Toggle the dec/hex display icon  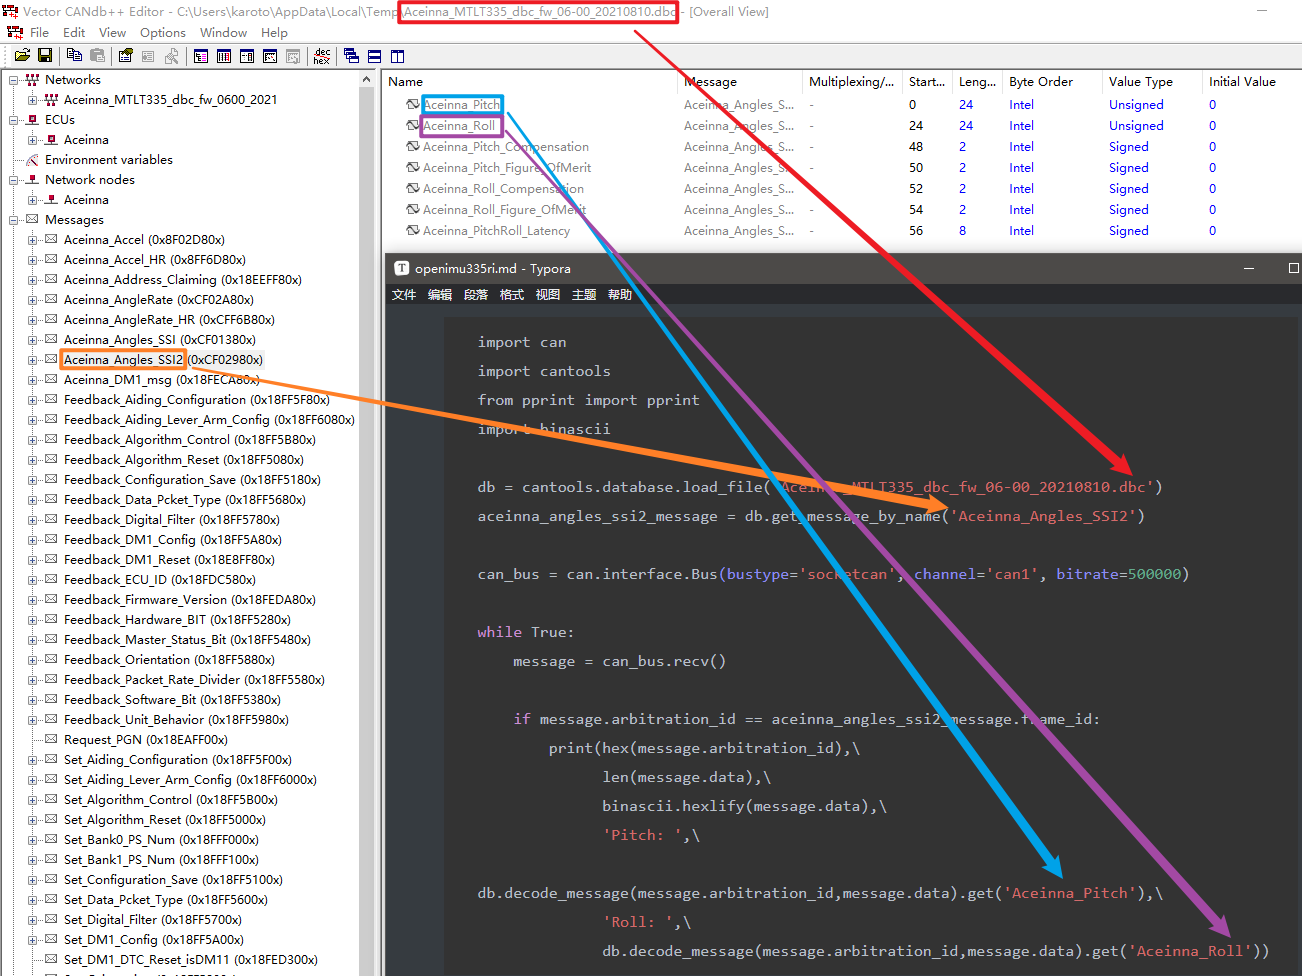coord(321,56)
